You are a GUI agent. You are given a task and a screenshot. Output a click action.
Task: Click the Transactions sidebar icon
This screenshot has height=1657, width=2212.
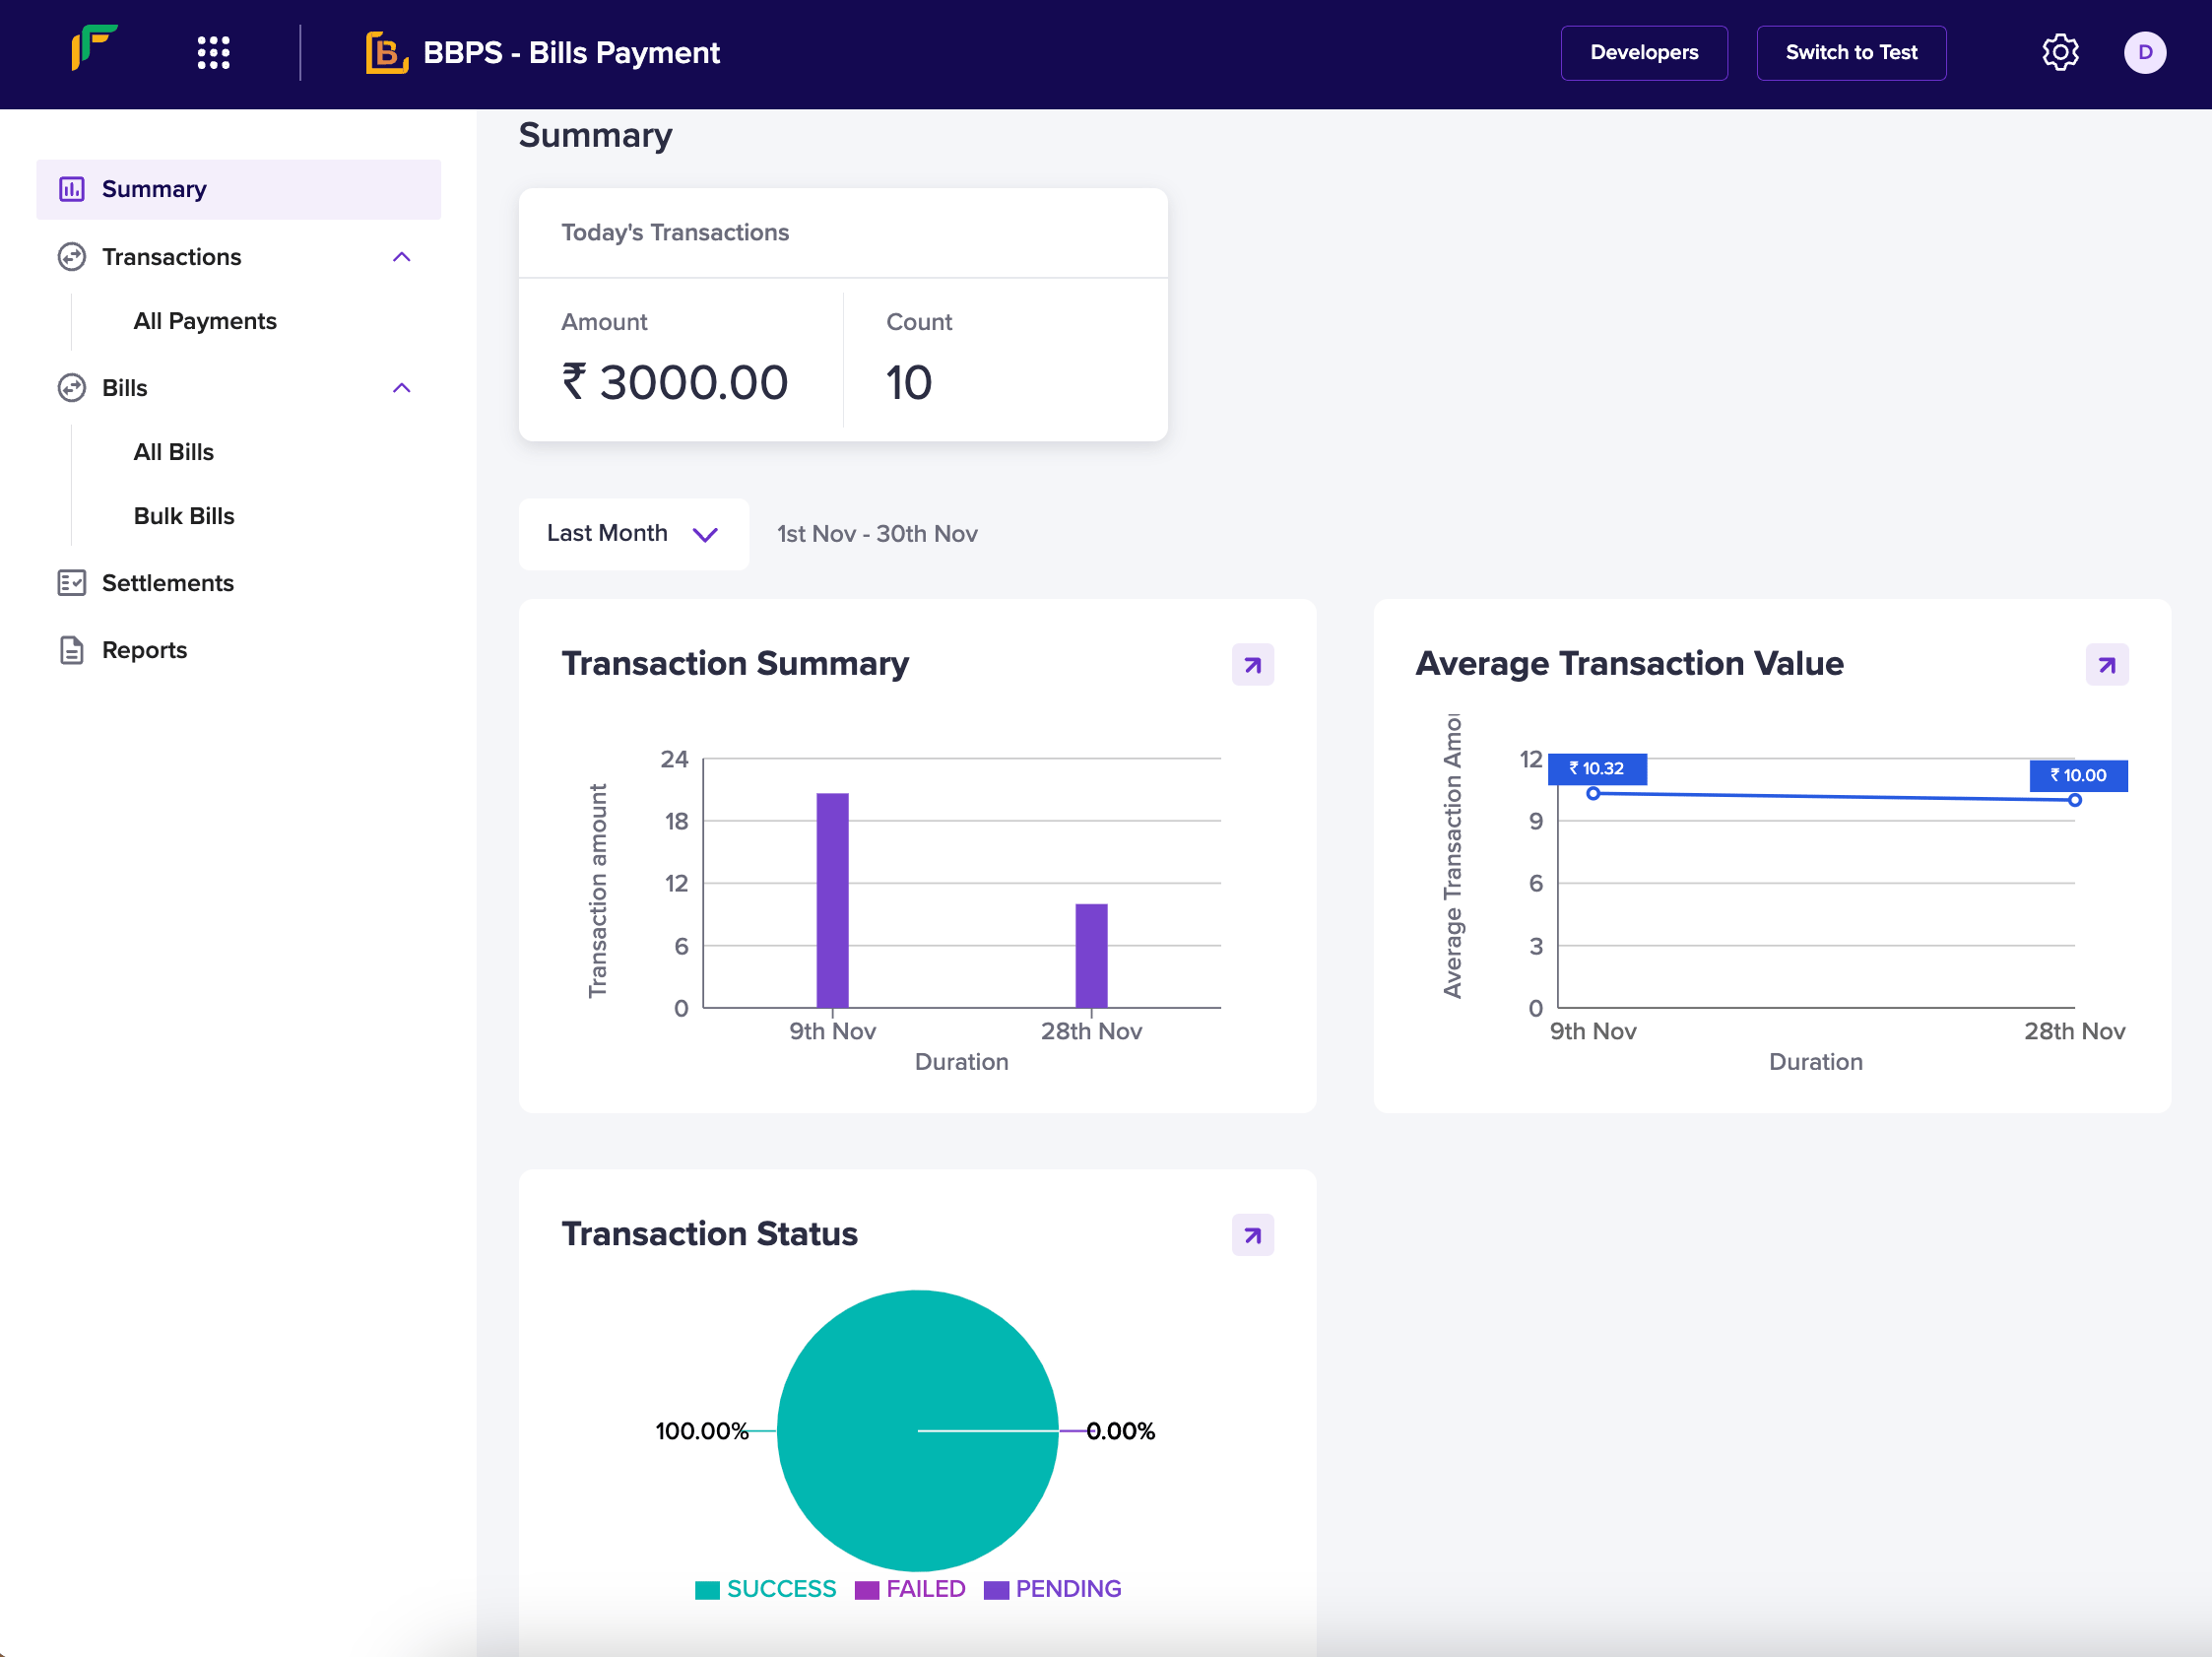click(71, 257)
